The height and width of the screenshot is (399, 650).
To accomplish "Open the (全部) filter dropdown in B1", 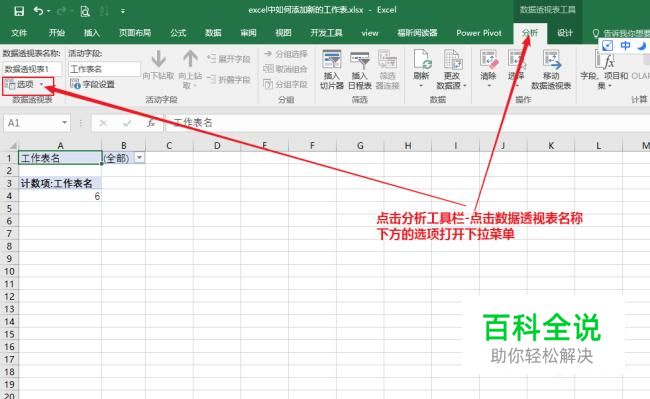I will coord(140,158).
